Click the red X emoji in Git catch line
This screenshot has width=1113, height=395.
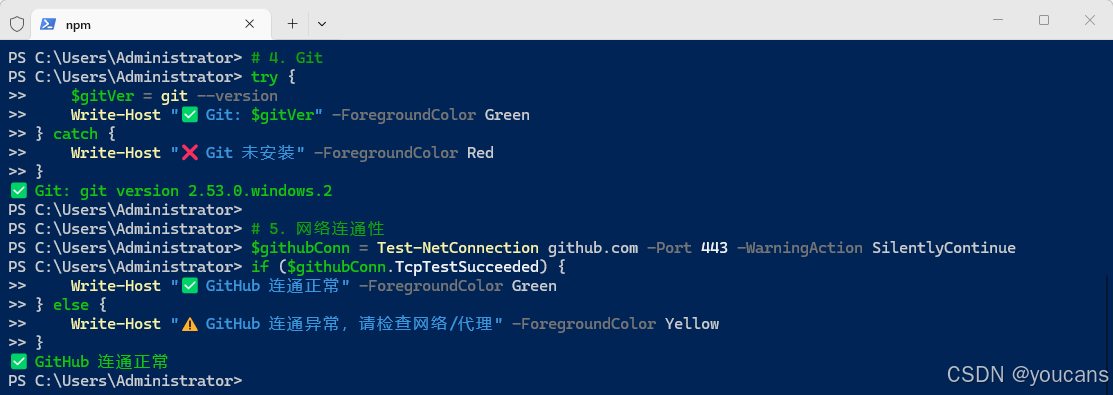pyautogui.click(x=190, y=153)
